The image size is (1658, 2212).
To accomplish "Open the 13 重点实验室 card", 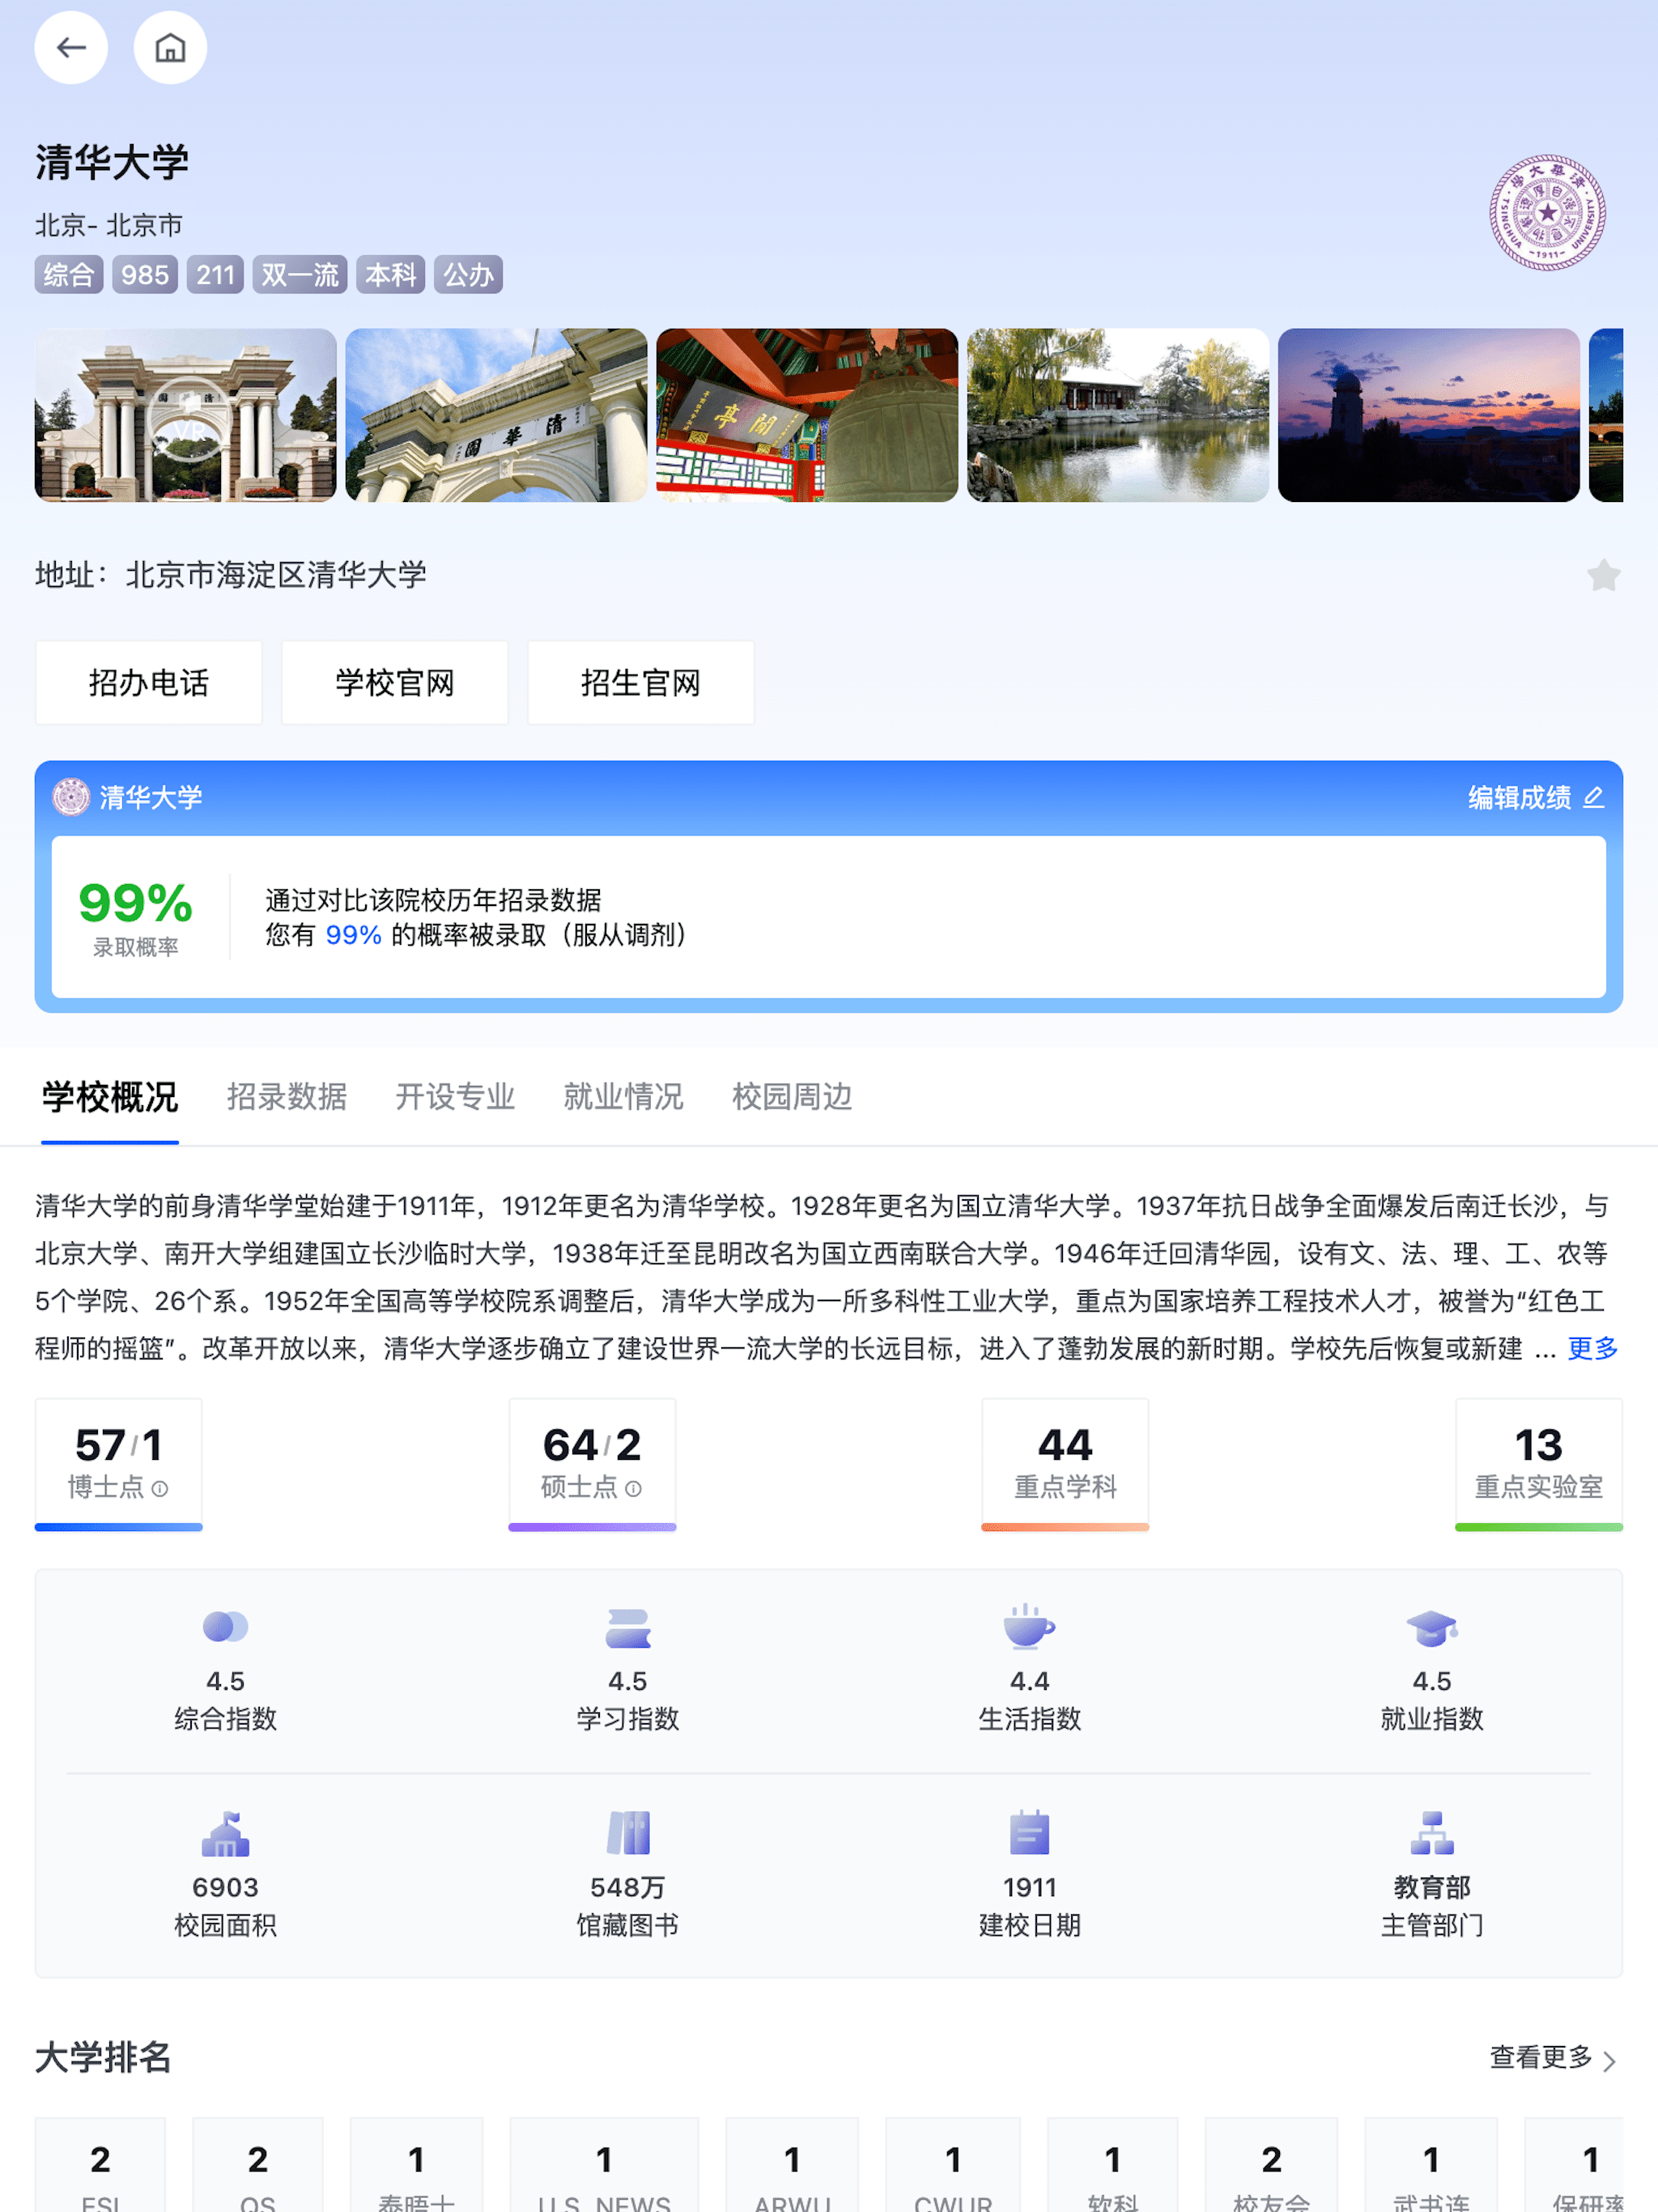I will coord(1538,1464).
